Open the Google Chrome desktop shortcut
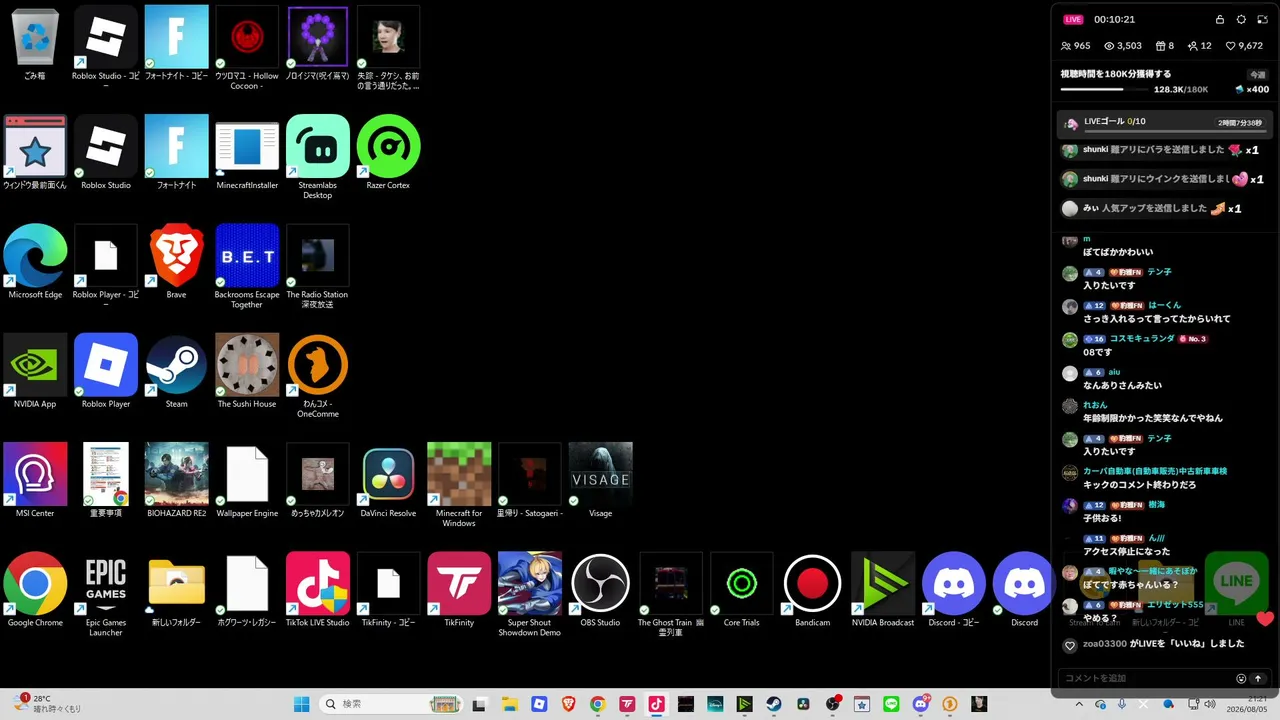Viewport: 1280px width, 720px height. point(35,590)
